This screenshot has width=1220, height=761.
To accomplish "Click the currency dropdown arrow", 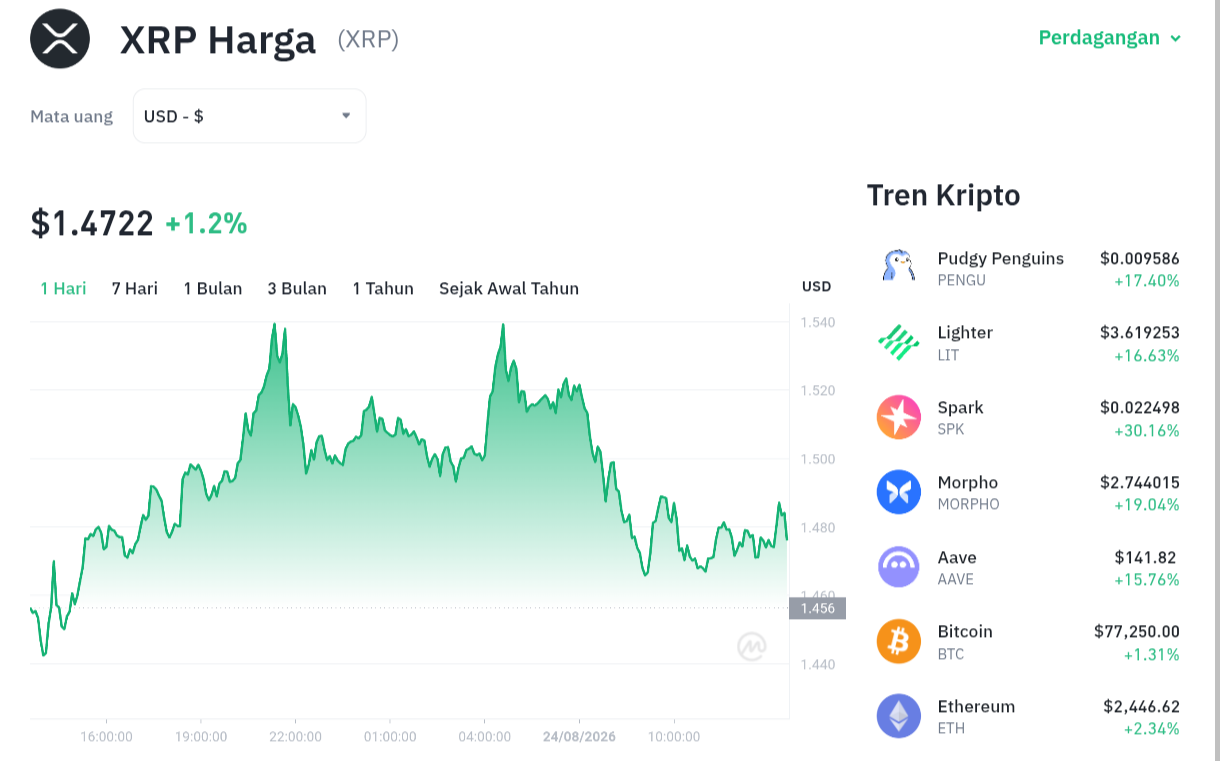I will pyautogui.click(x=346, y=116).
